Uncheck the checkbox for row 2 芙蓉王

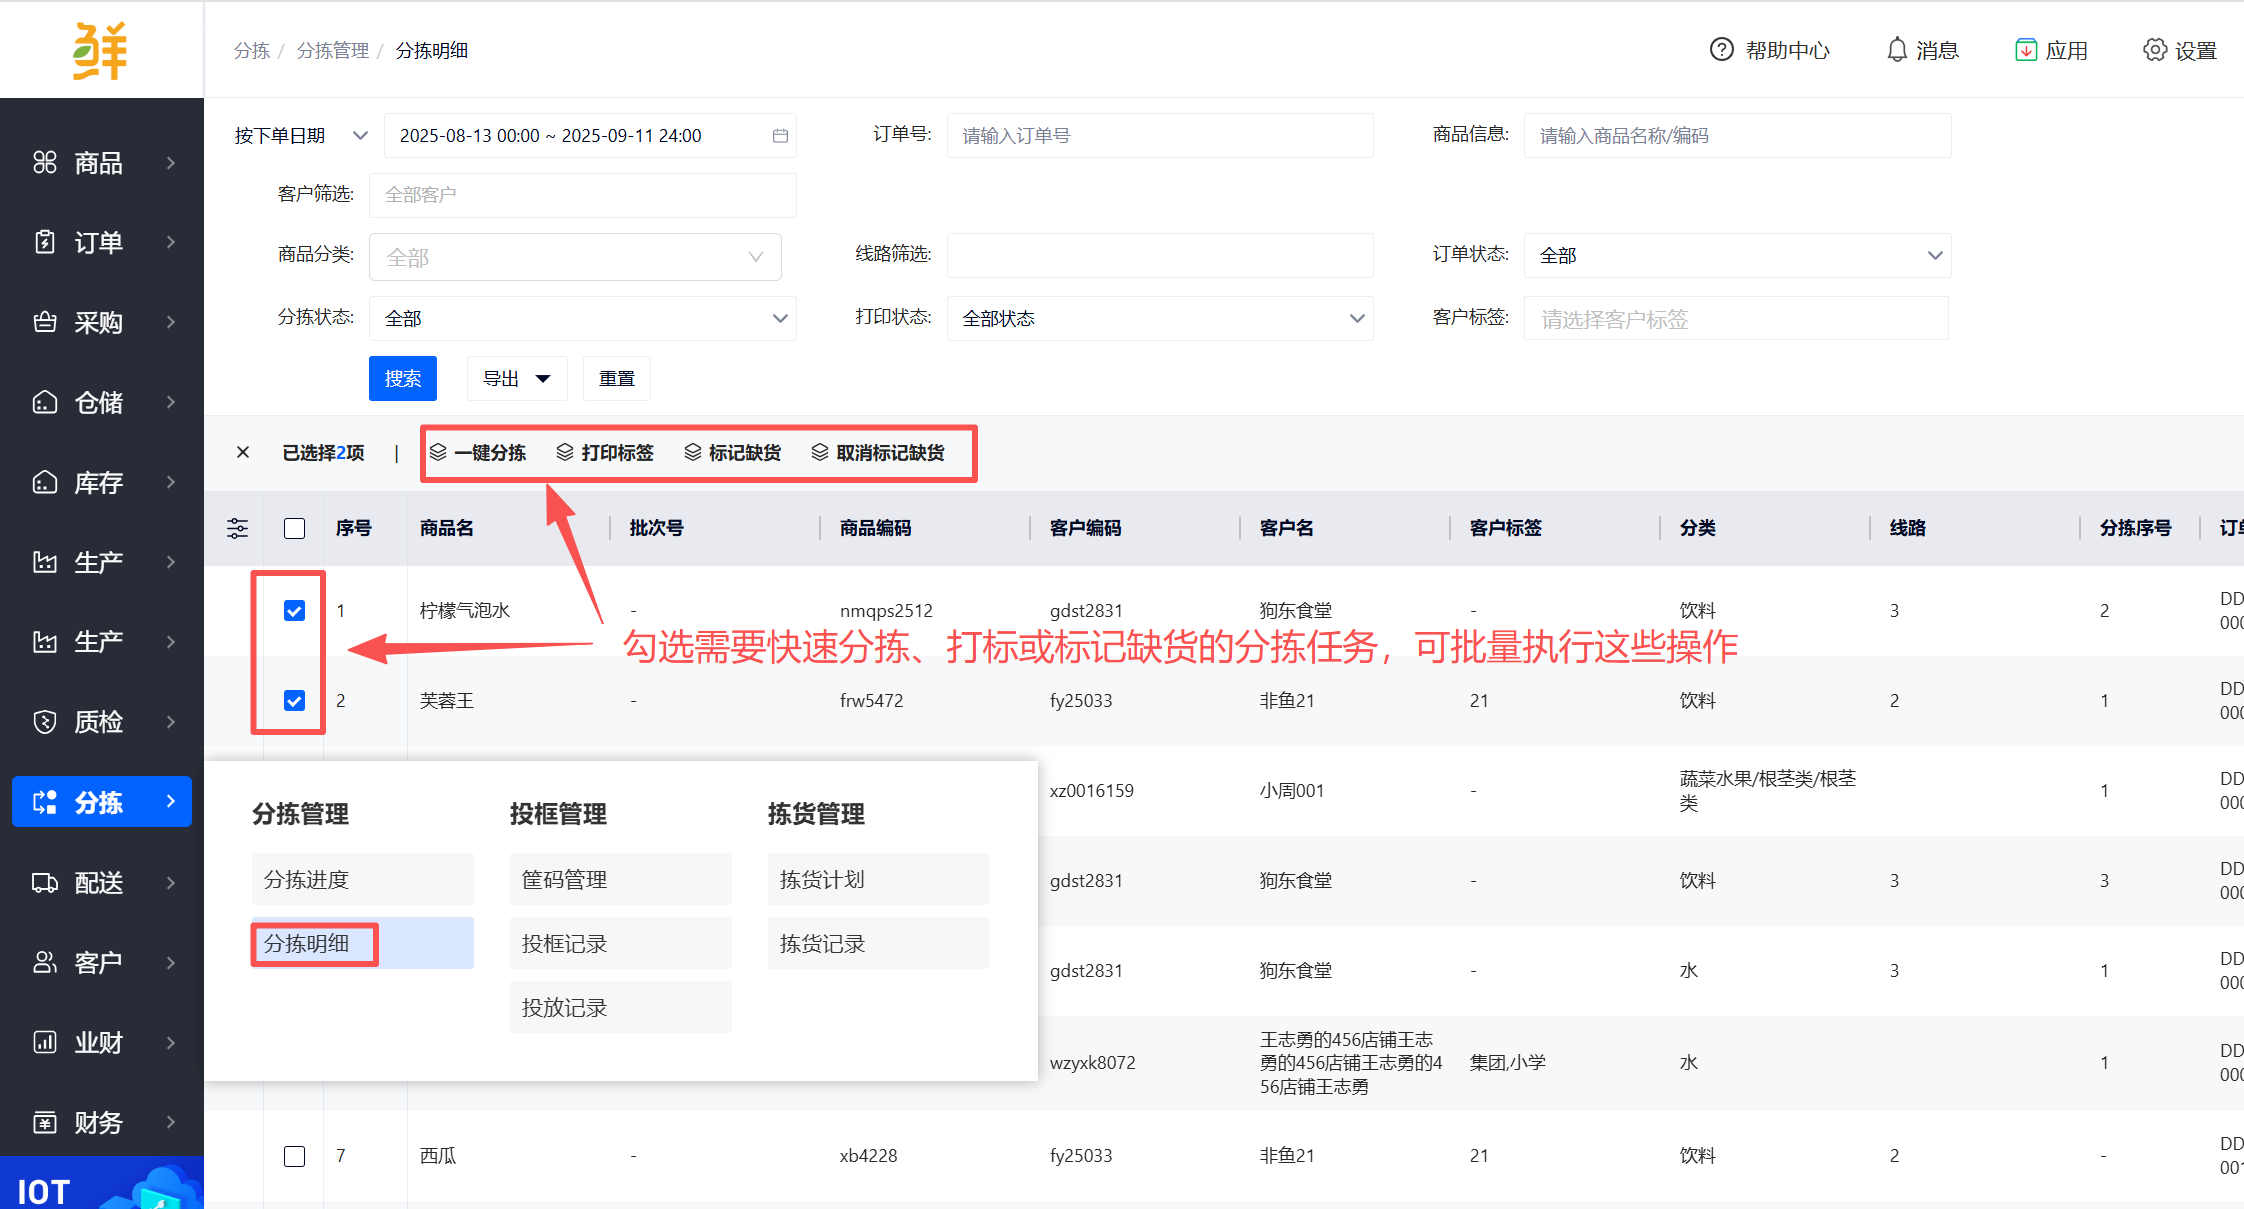point(294,701)
